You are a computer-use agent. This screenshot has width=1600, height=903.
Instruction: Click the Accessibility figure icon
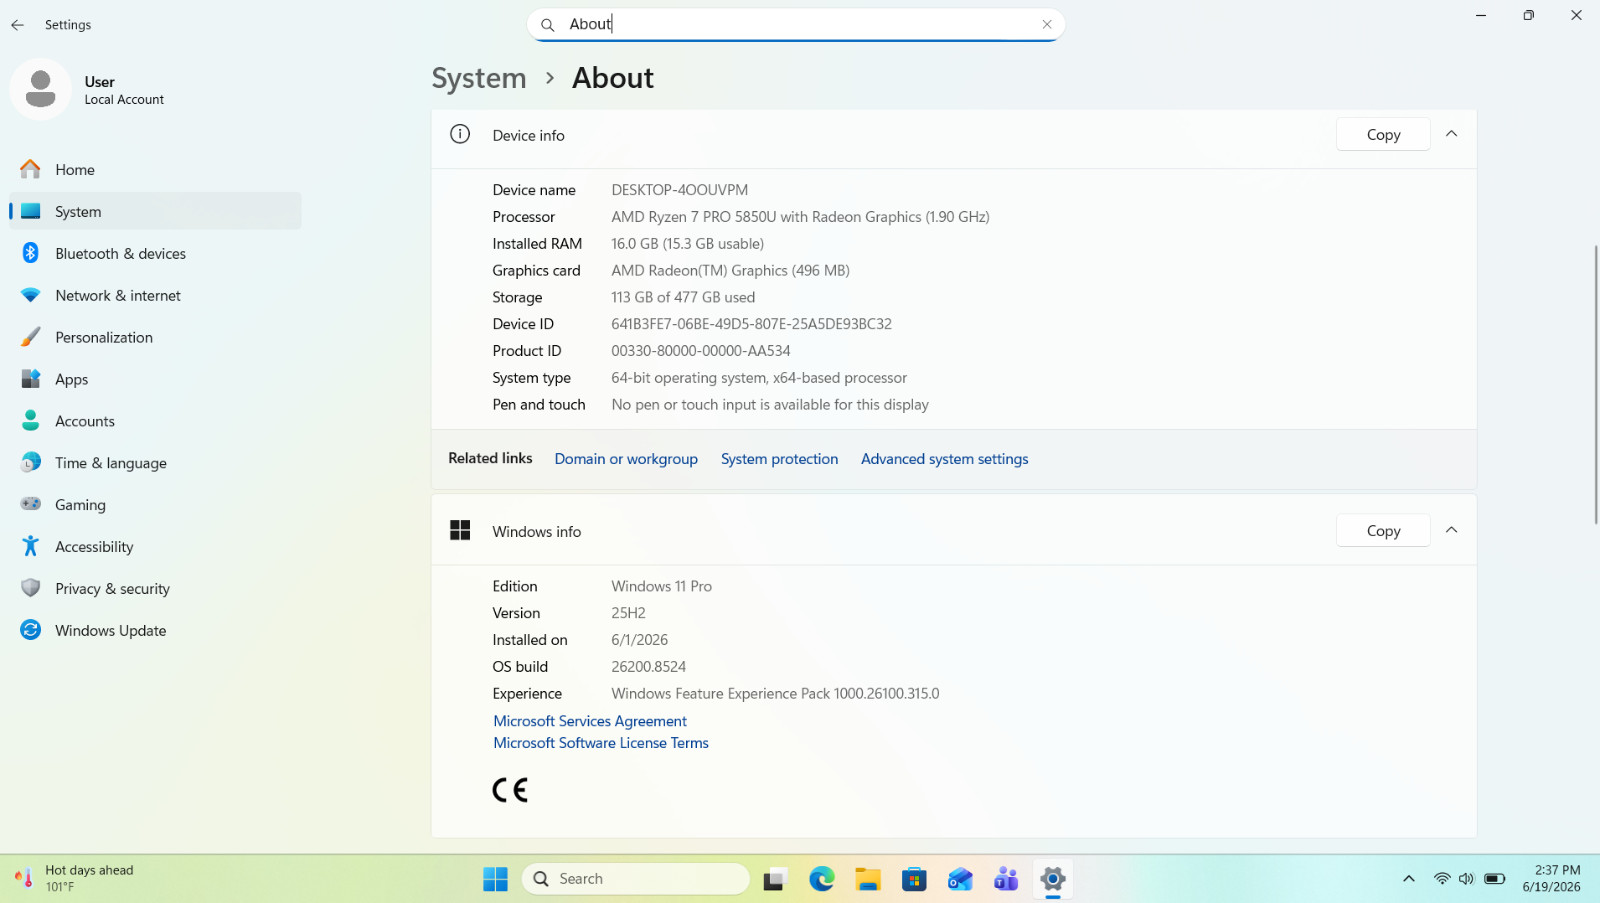[31, 546]
